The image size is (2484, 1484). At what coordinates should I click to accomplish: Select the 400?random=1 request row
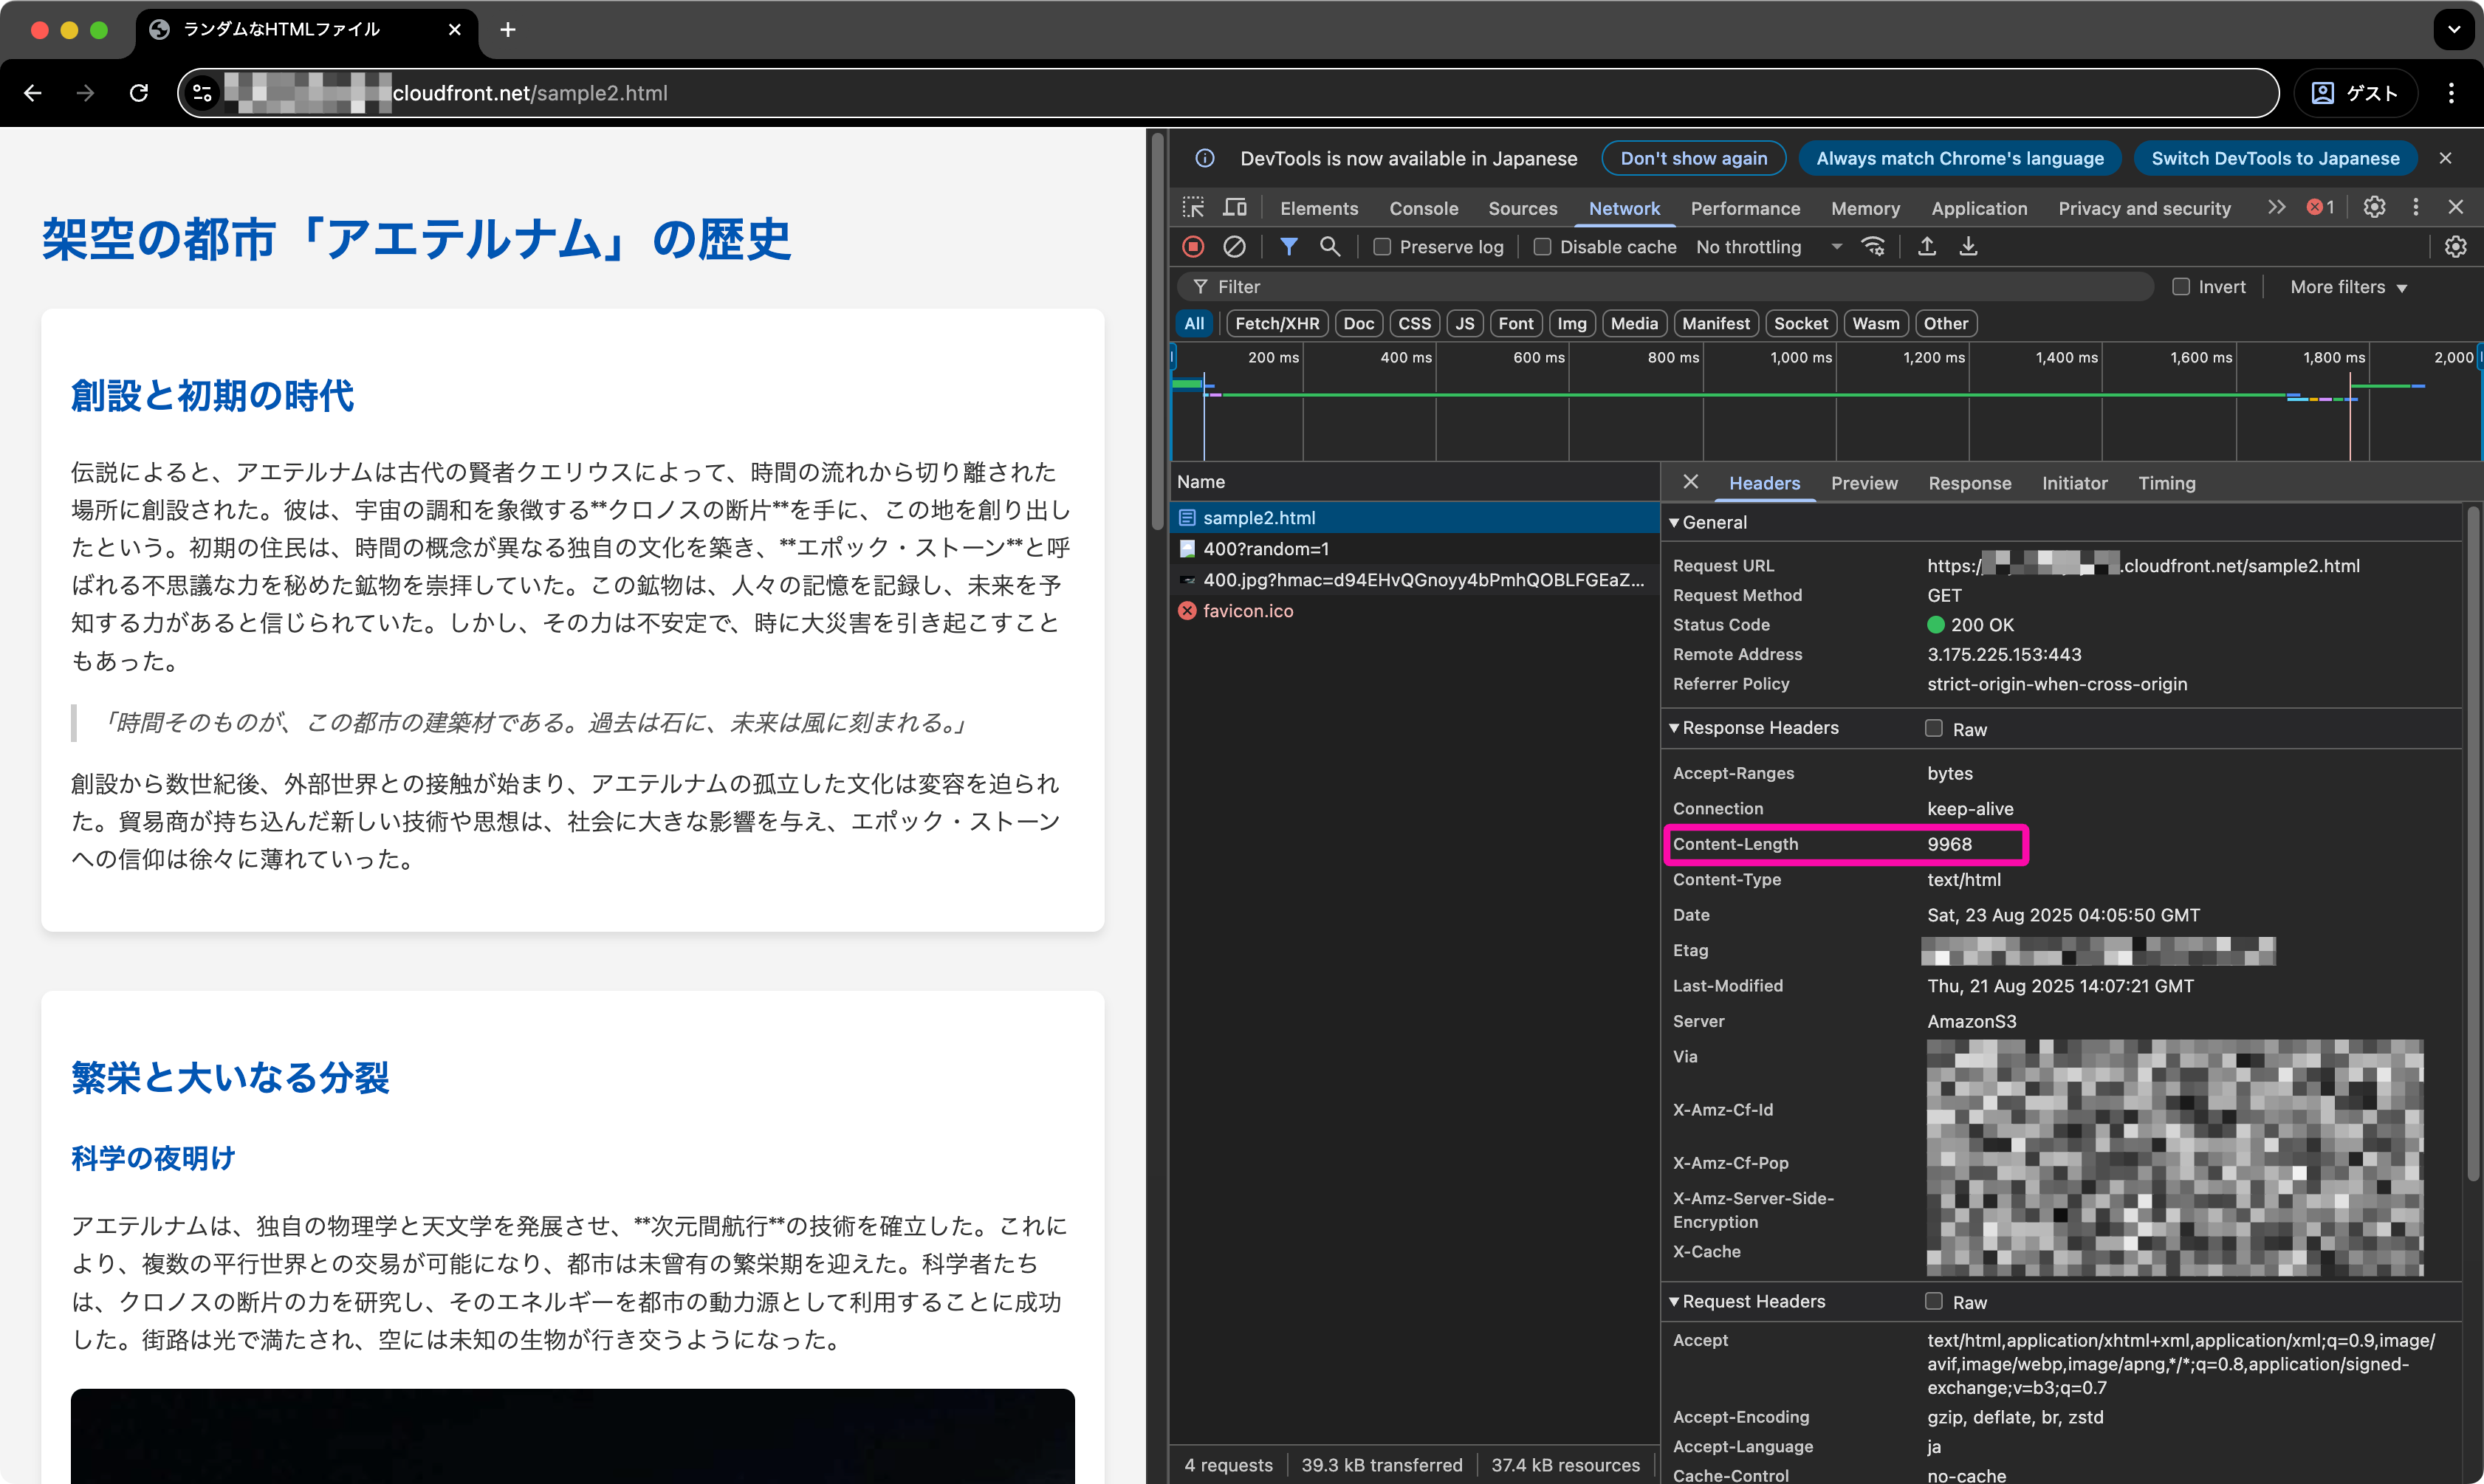(1414, 548)
